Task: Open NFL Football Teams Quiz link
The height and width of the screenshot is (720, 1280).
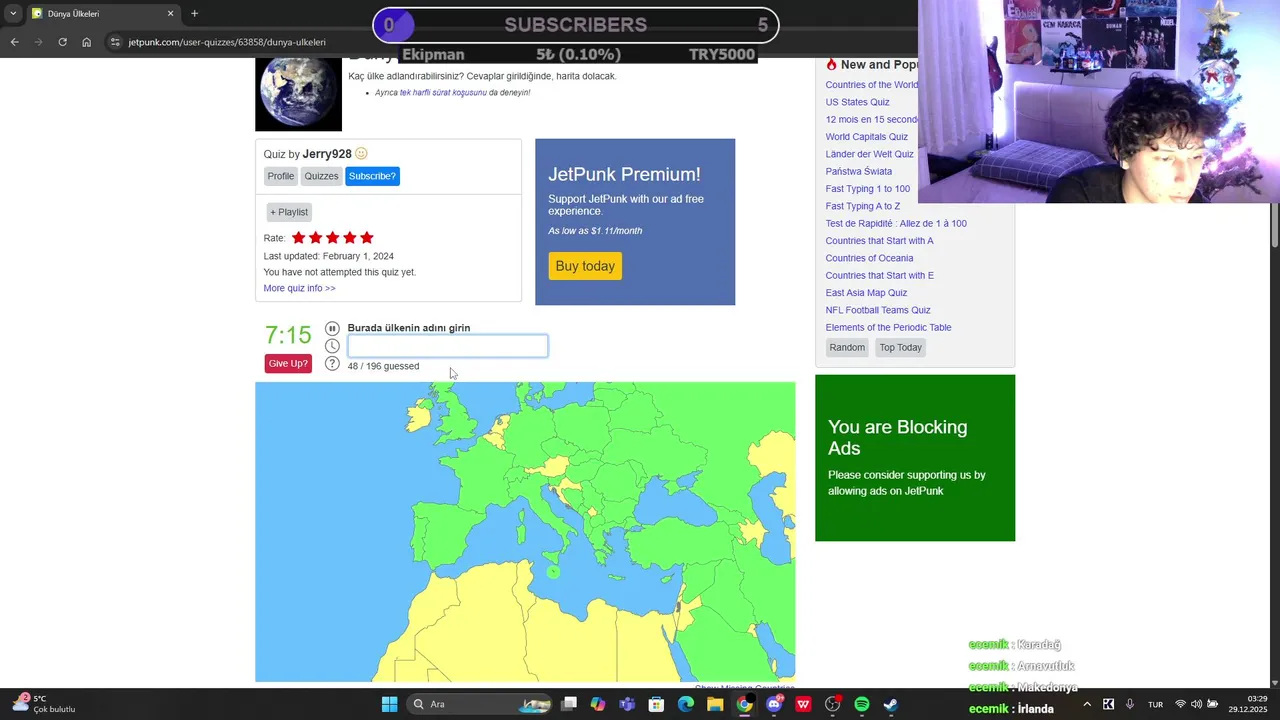Action: (877, 310)
